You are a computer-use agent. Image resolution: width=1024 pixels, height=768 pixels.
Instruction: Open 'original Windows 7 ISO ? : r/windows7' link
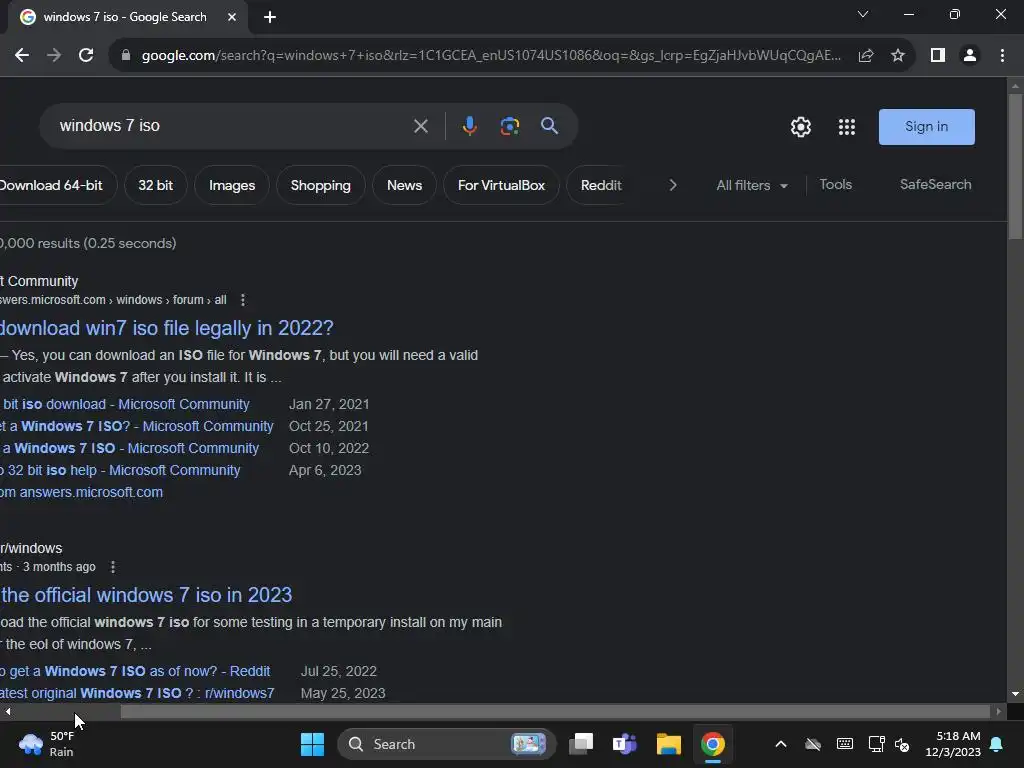[x=137, y=694]
